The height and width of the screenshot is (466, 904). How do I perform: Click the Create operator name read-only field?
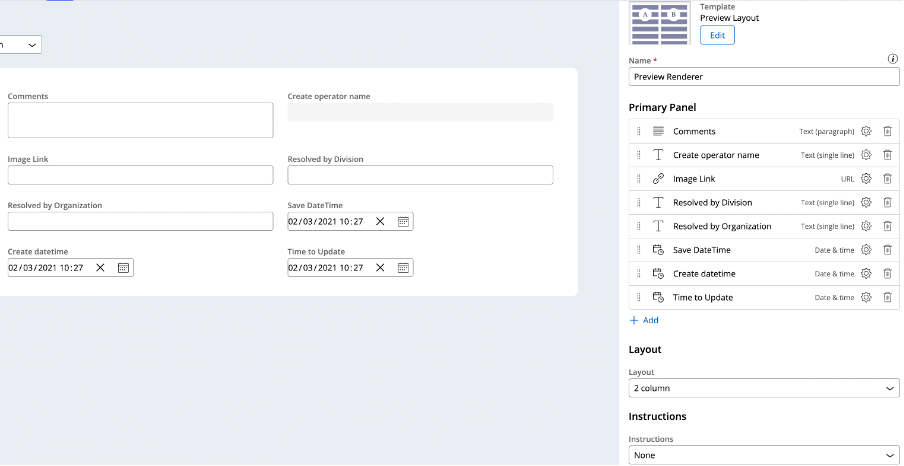click(420, 112)
